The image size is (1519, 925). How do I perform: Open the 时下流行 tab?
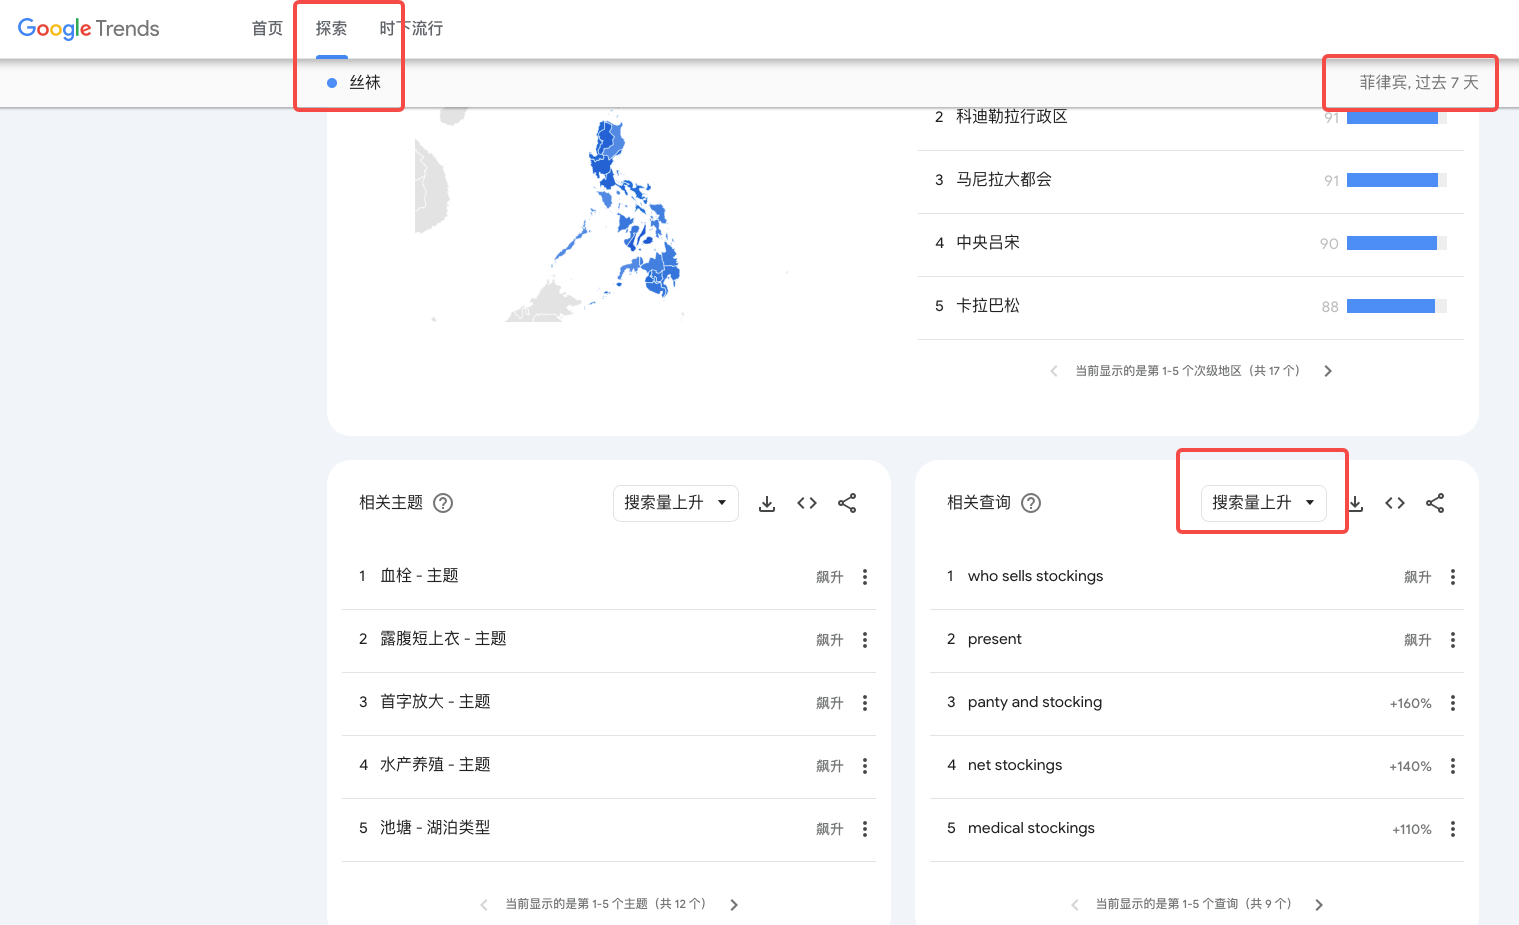click(411, 29)
